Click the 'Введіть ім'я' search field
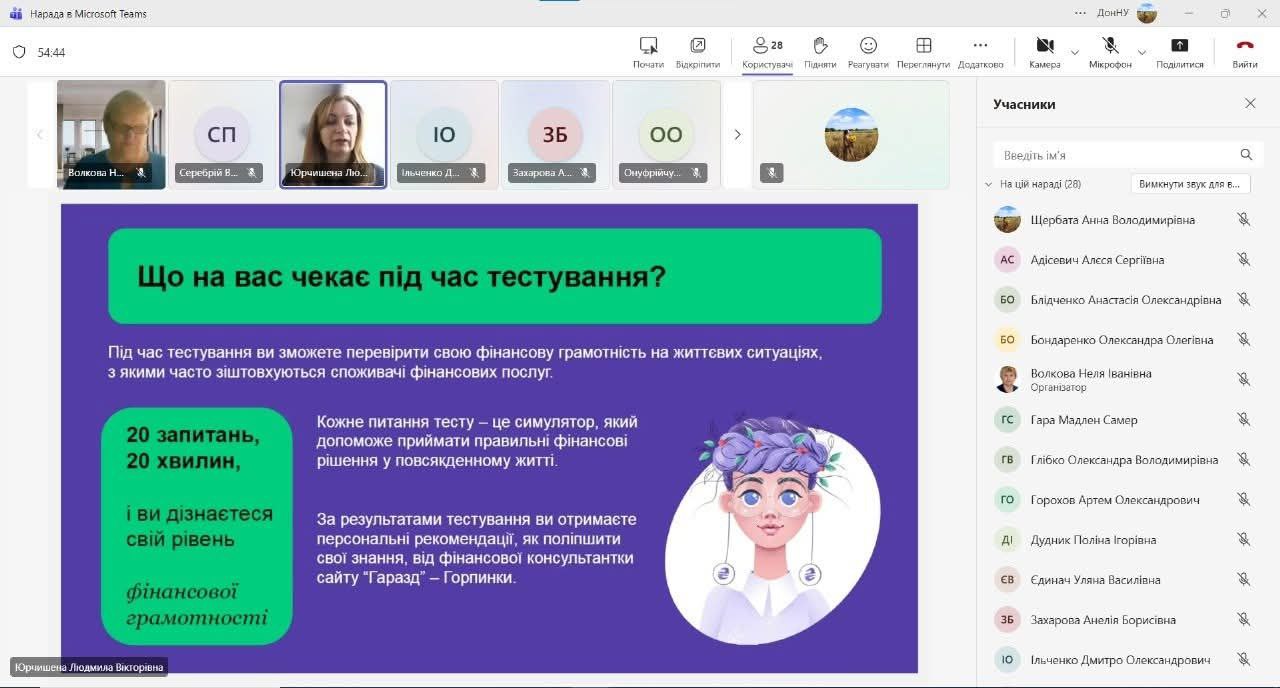The height and width of the screenshot is (688, 1280). (1115, 155)
